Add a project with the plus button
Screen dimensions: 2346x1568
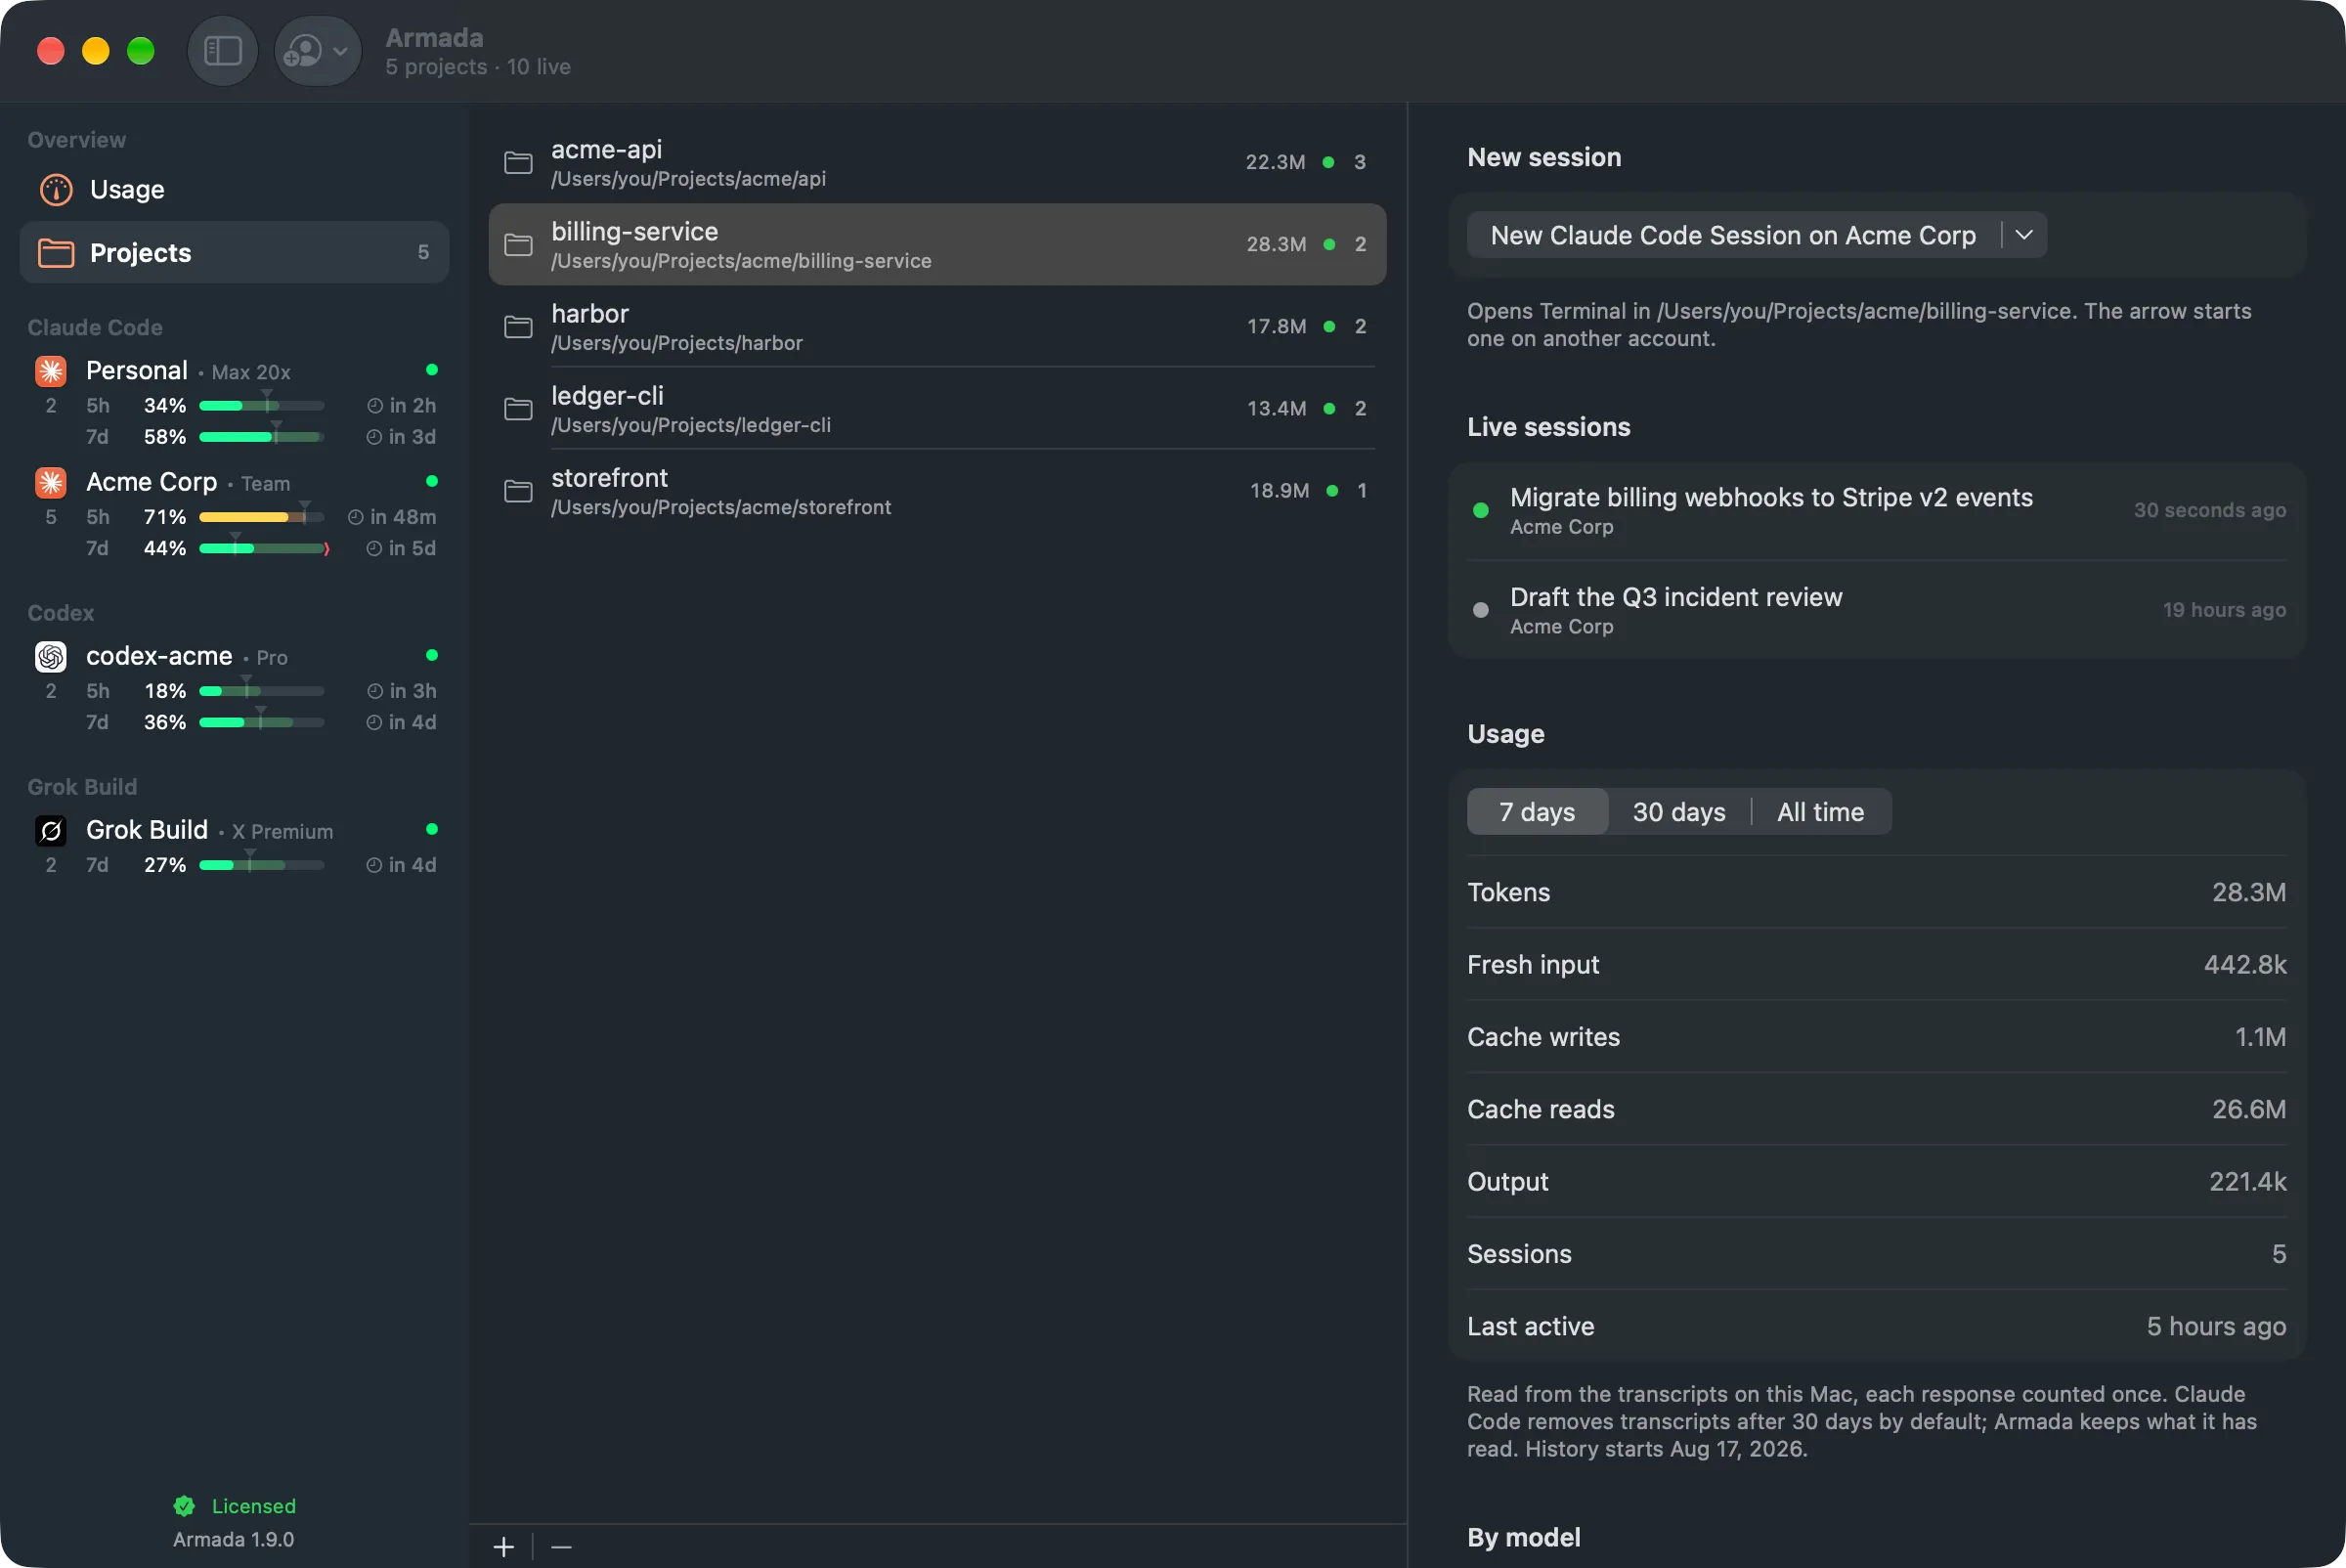pyautogui.click(x=504, y=1546)
